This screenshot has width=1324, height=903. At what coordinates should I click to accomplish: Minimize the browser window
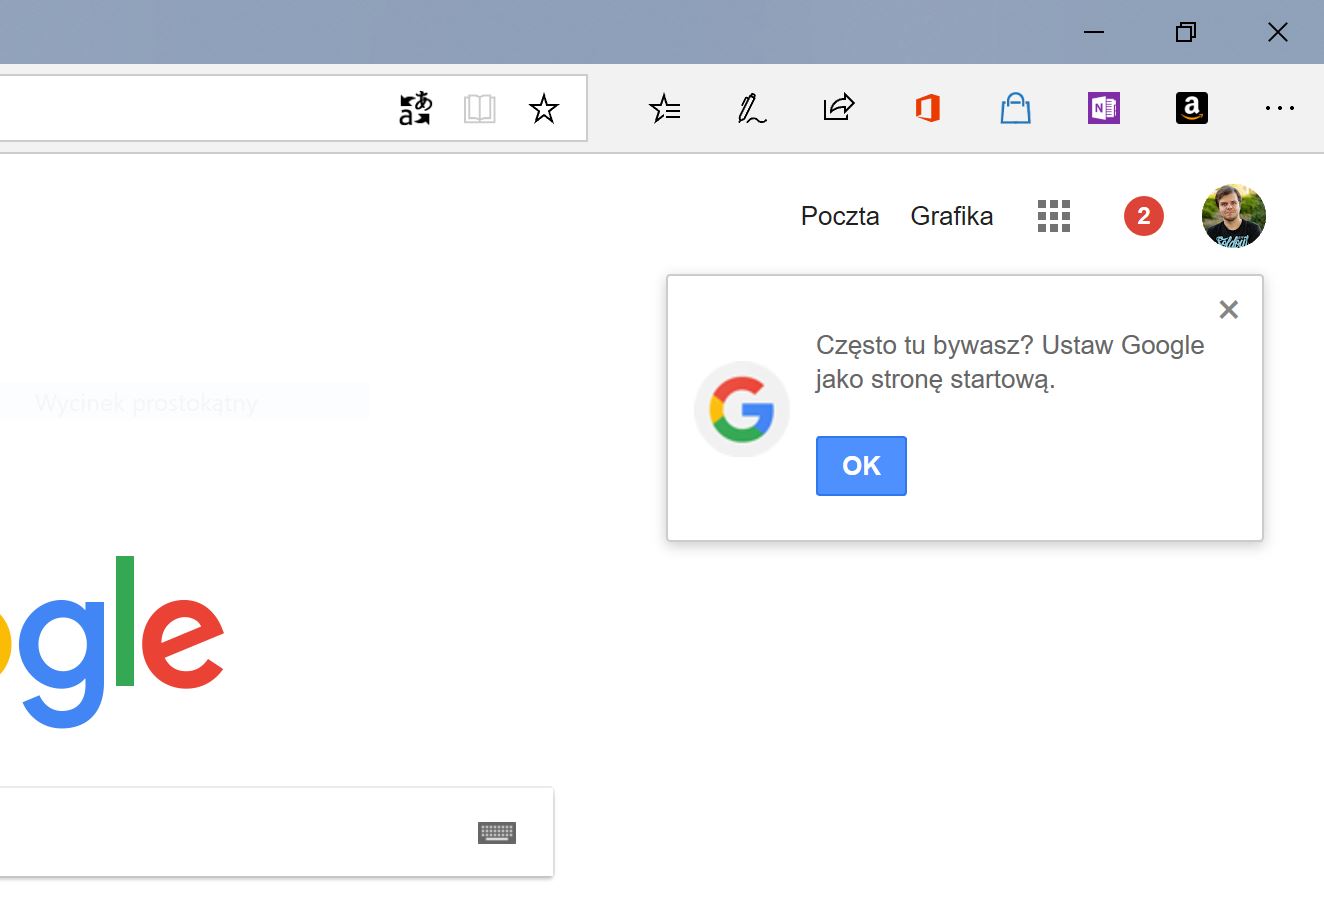[1094, 32]
